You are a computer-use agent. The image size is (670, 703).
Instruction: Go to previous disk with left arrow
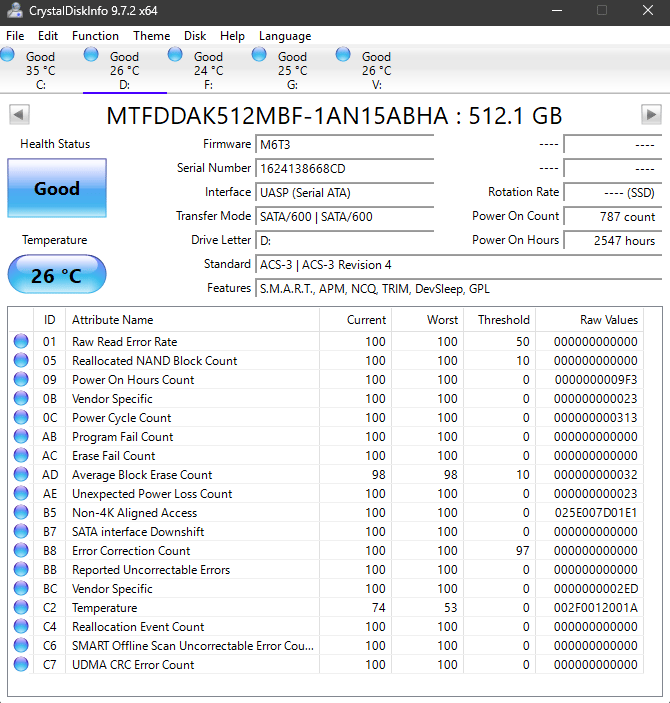tap(19, 115)
